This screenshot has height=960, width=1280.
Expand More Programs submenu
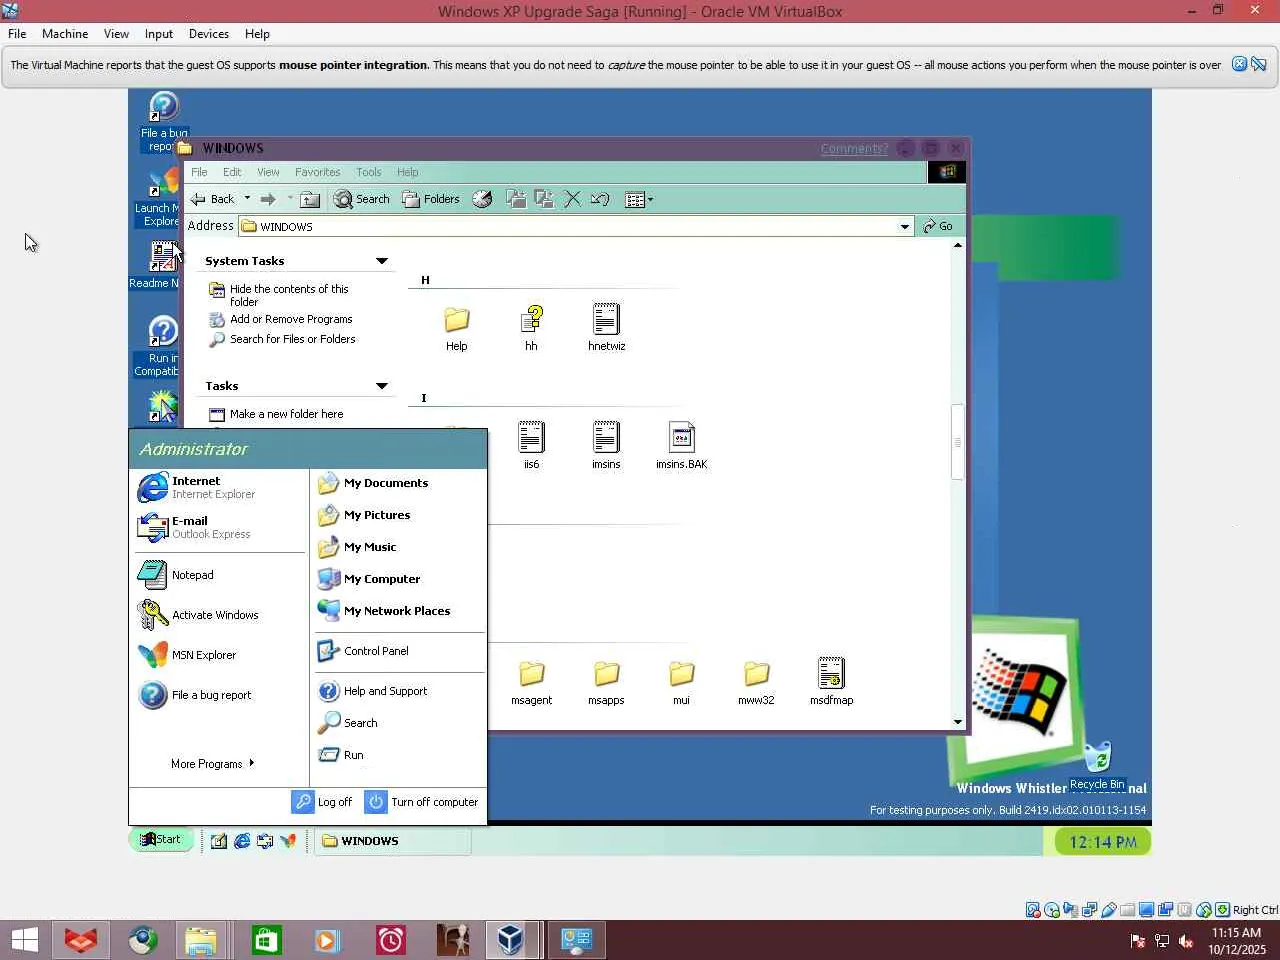pos(213,764)
